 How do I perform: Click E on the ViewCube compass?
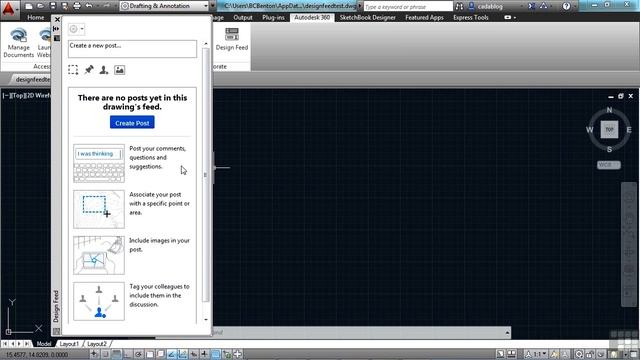[629, 130]
